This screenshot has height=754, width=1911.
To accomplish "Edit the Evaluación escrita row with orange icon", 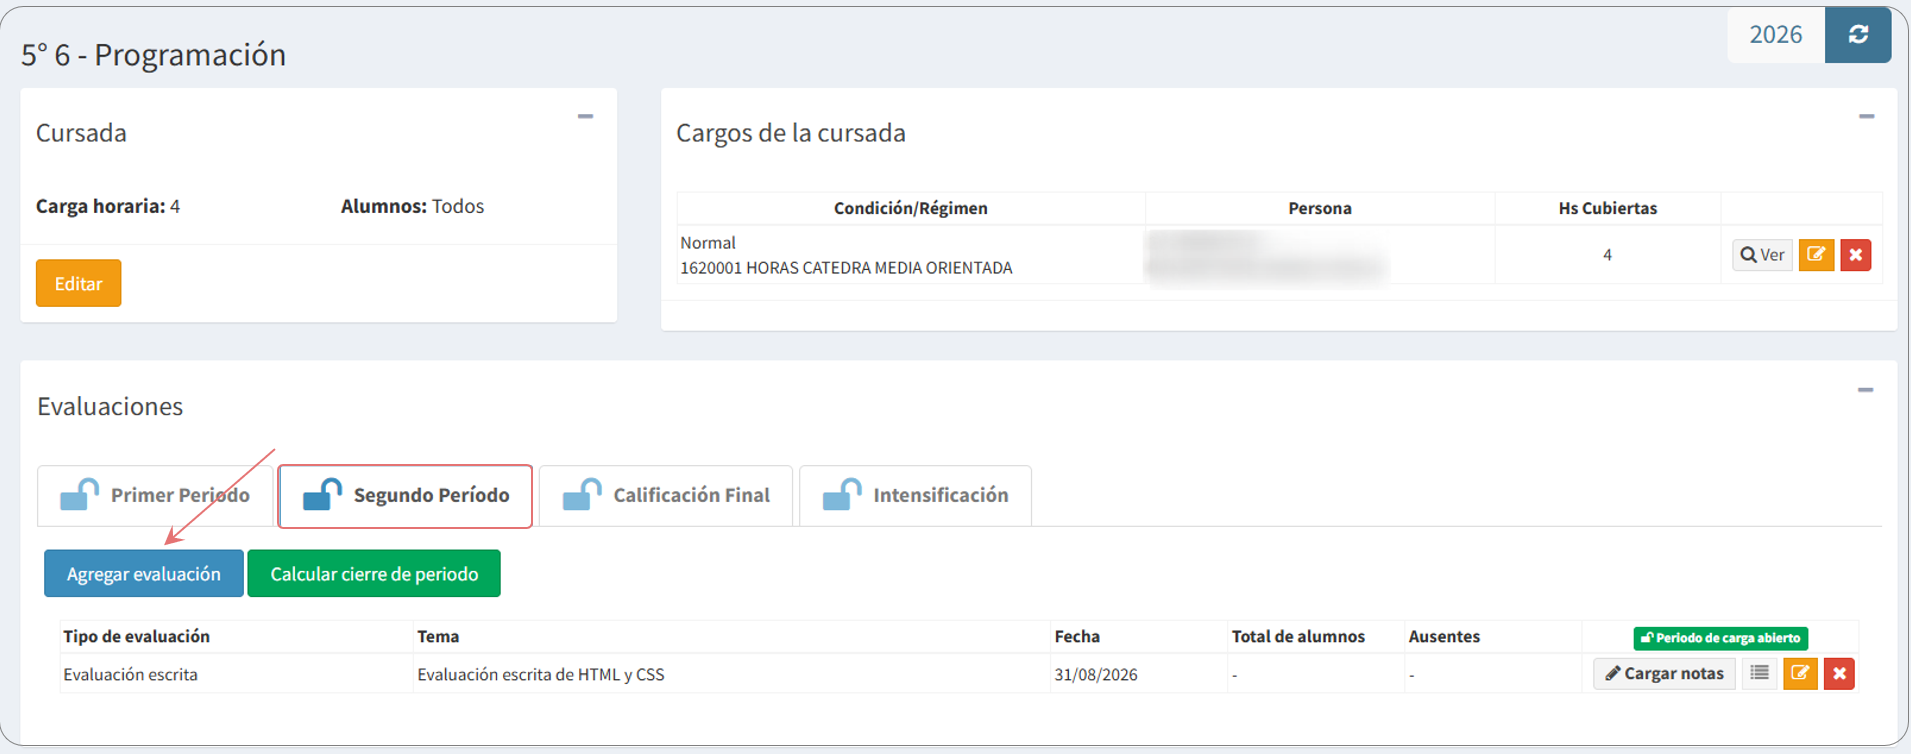I will (x=1800, y=674).
